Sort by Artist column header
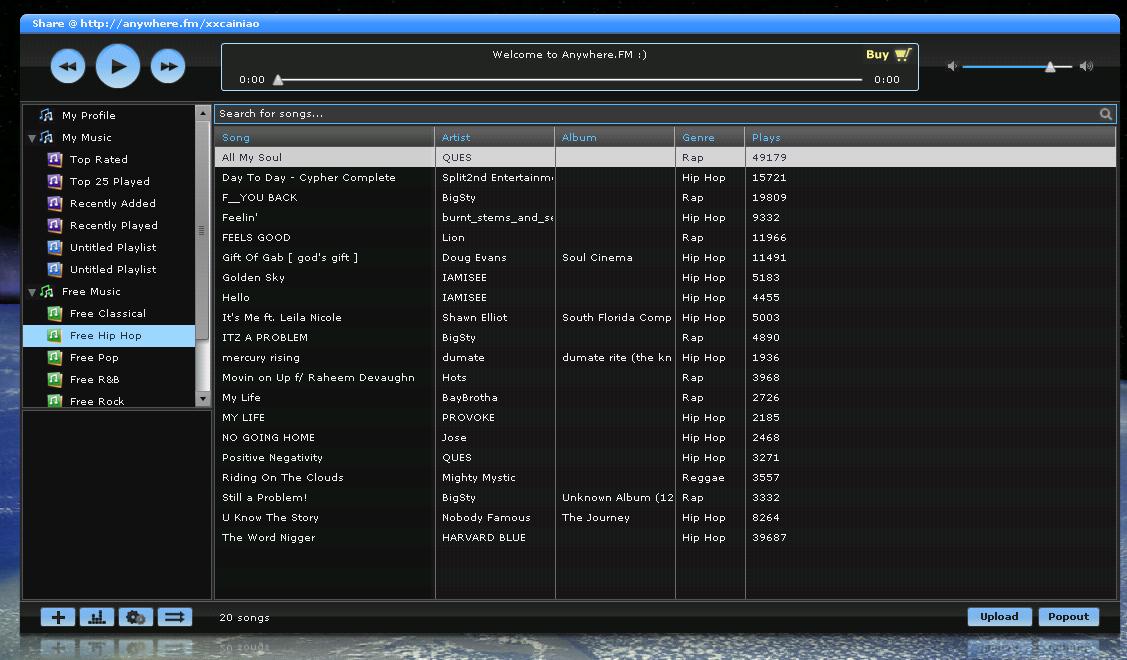 coord(494,137)
